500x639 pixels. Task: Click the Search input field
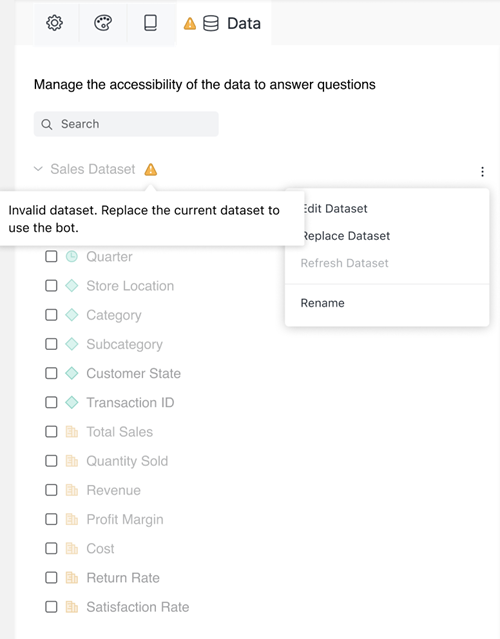(126, 124)
